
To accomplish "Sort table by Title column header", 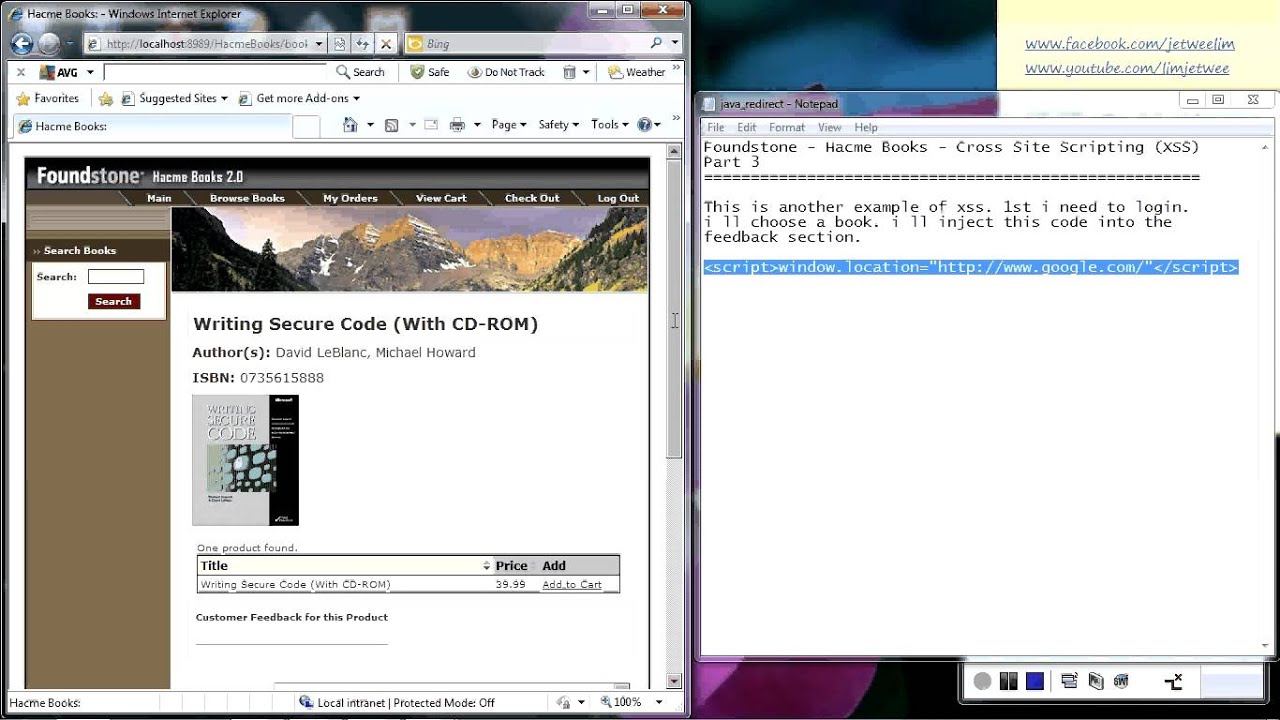I will (345, 565).
